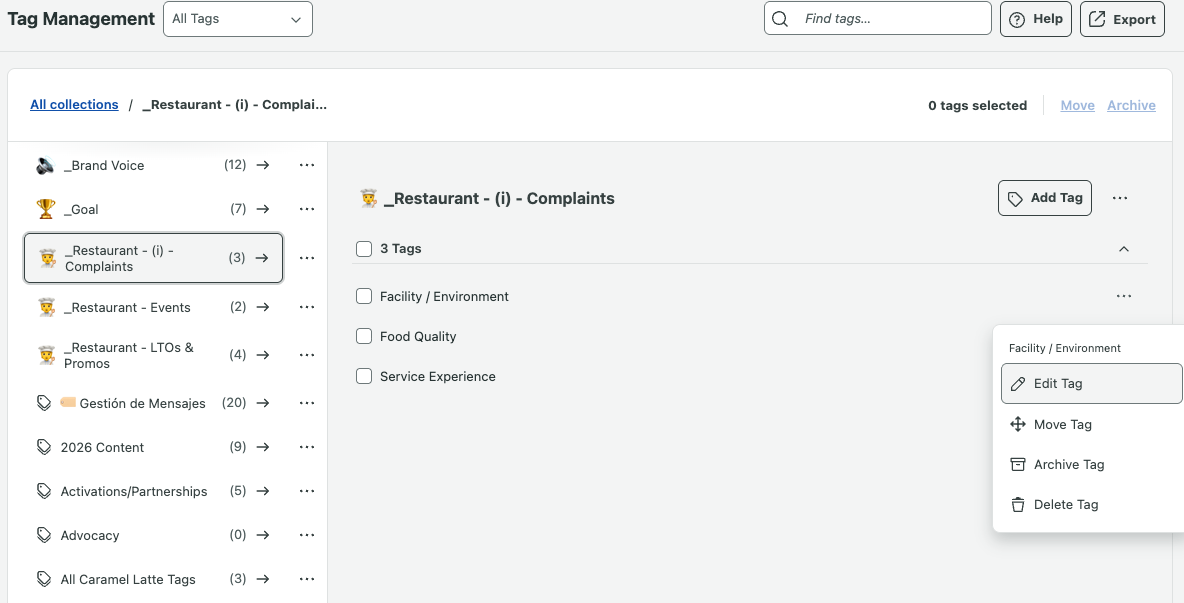Select all via 3 Tags checkbox
This screenshot has width=1184, height=603.
coord(364,248)
